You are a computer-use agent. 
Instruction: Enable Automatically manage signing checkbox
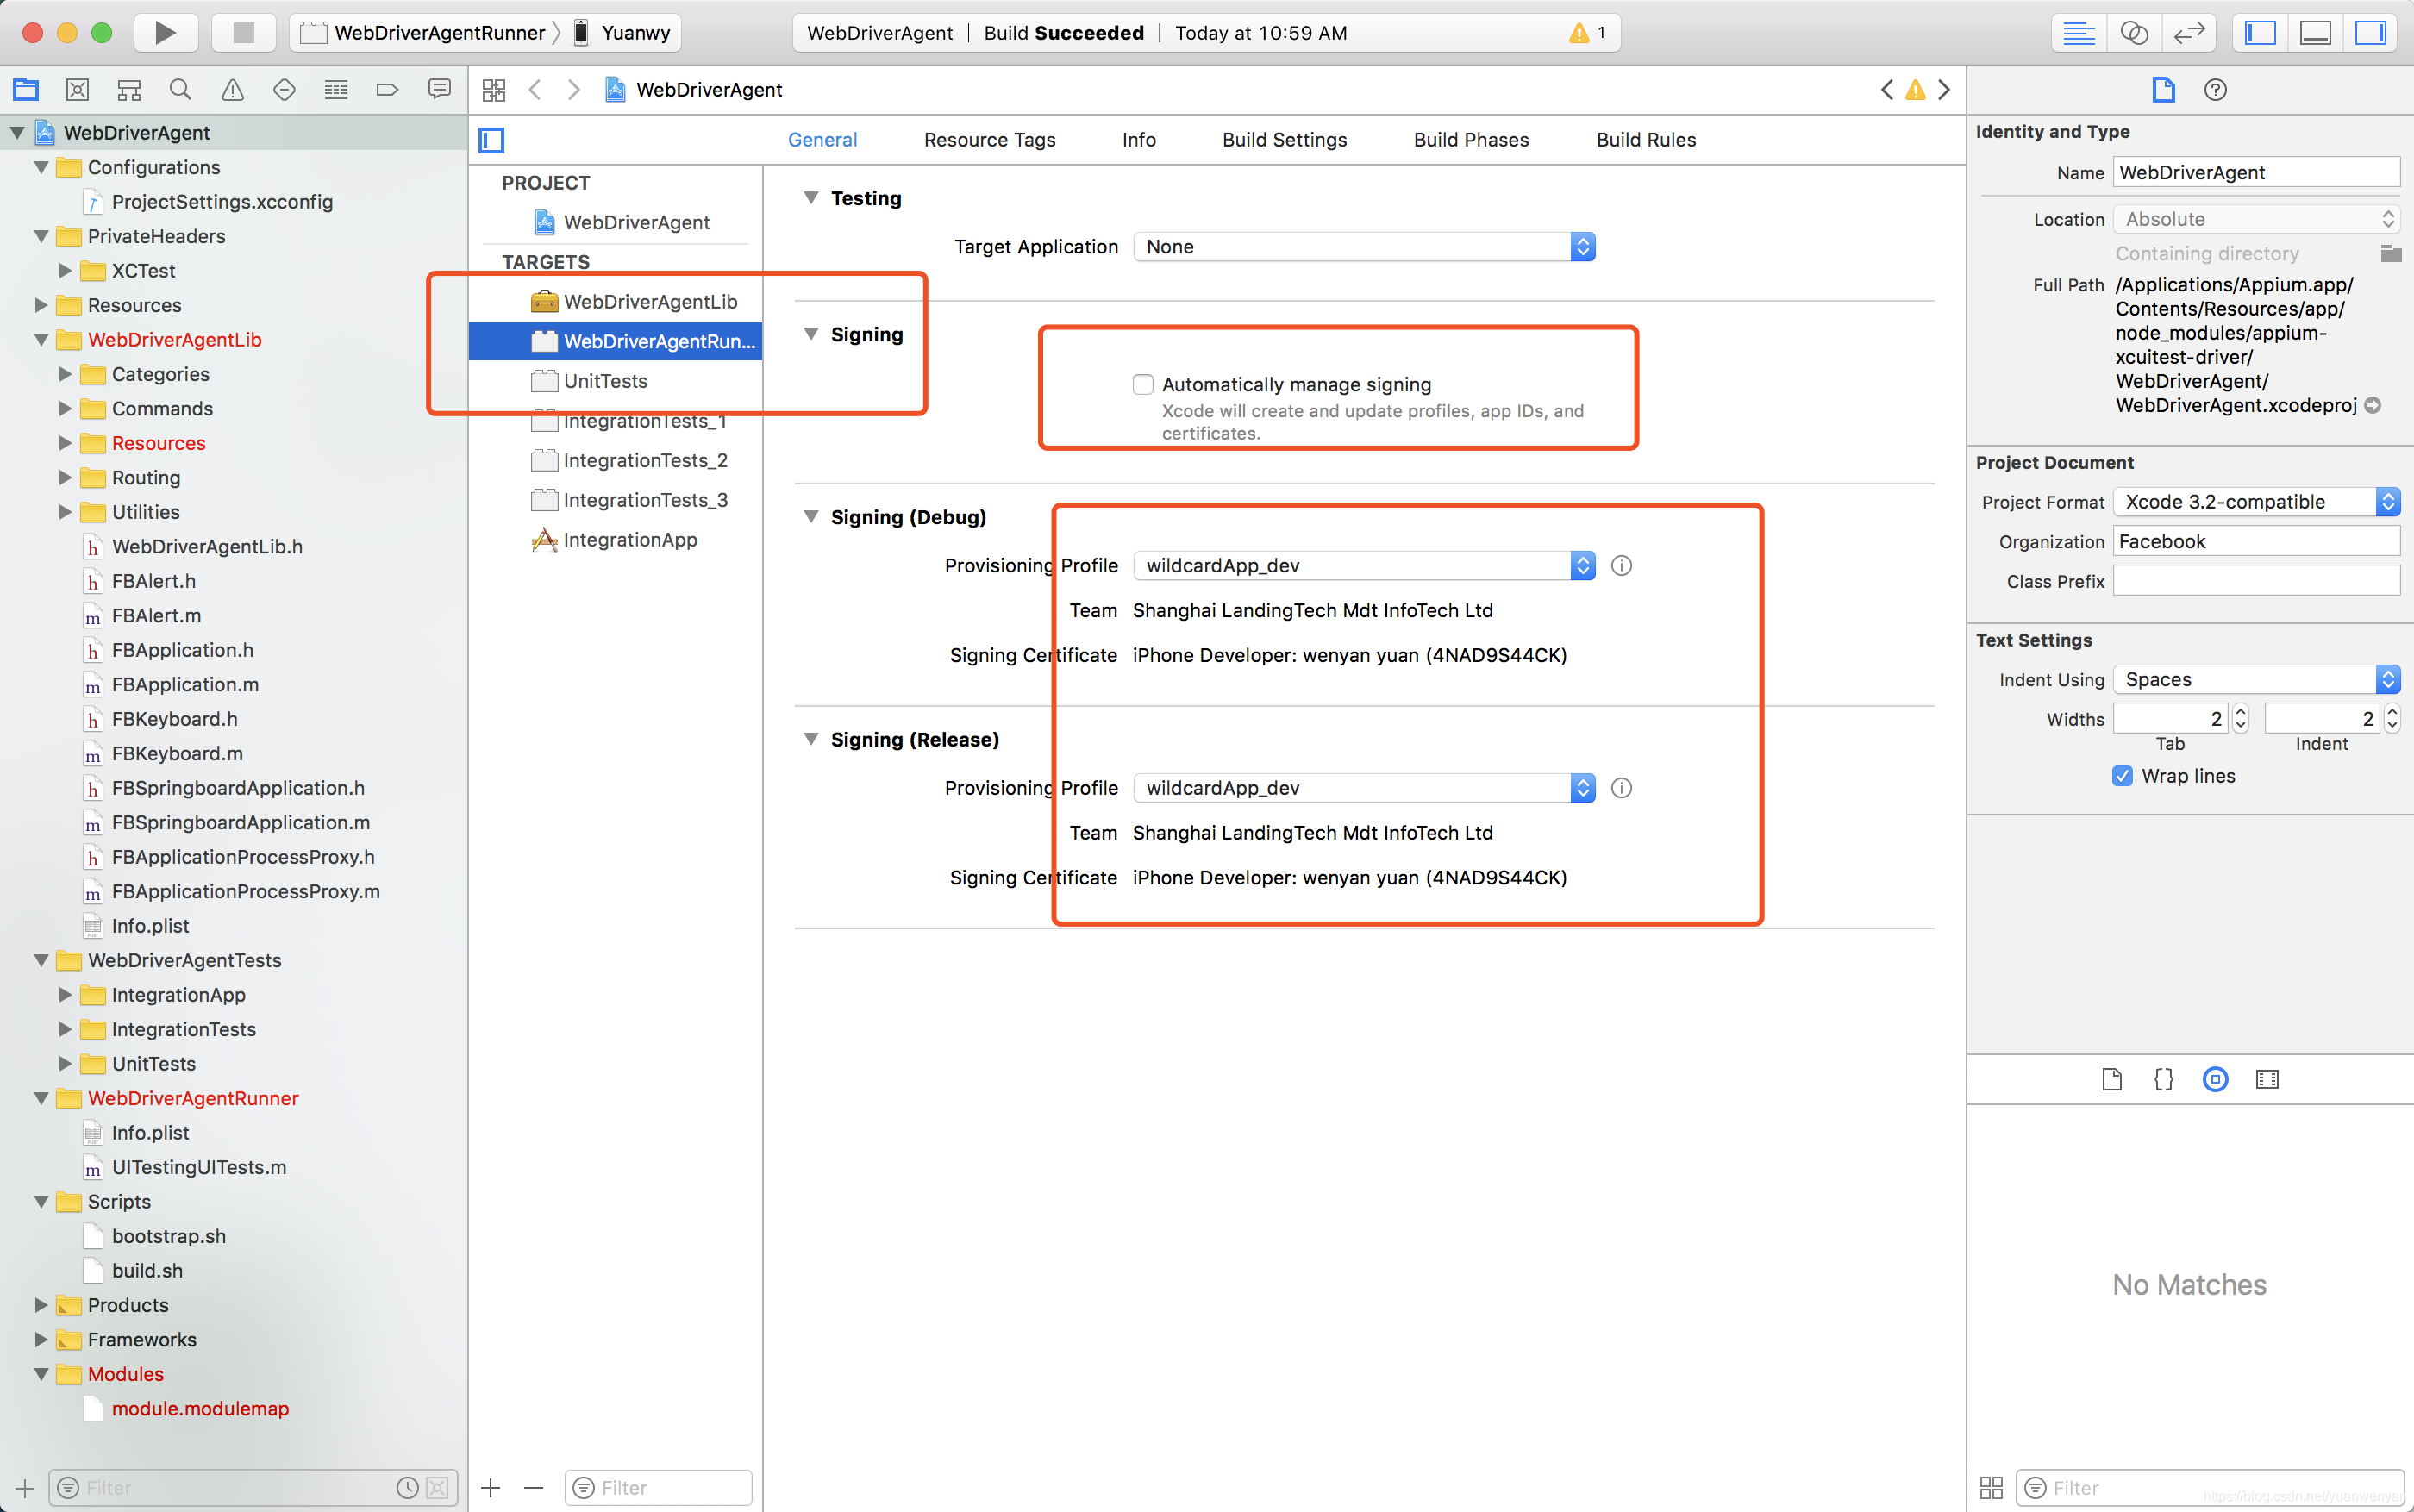point(1143,384)
